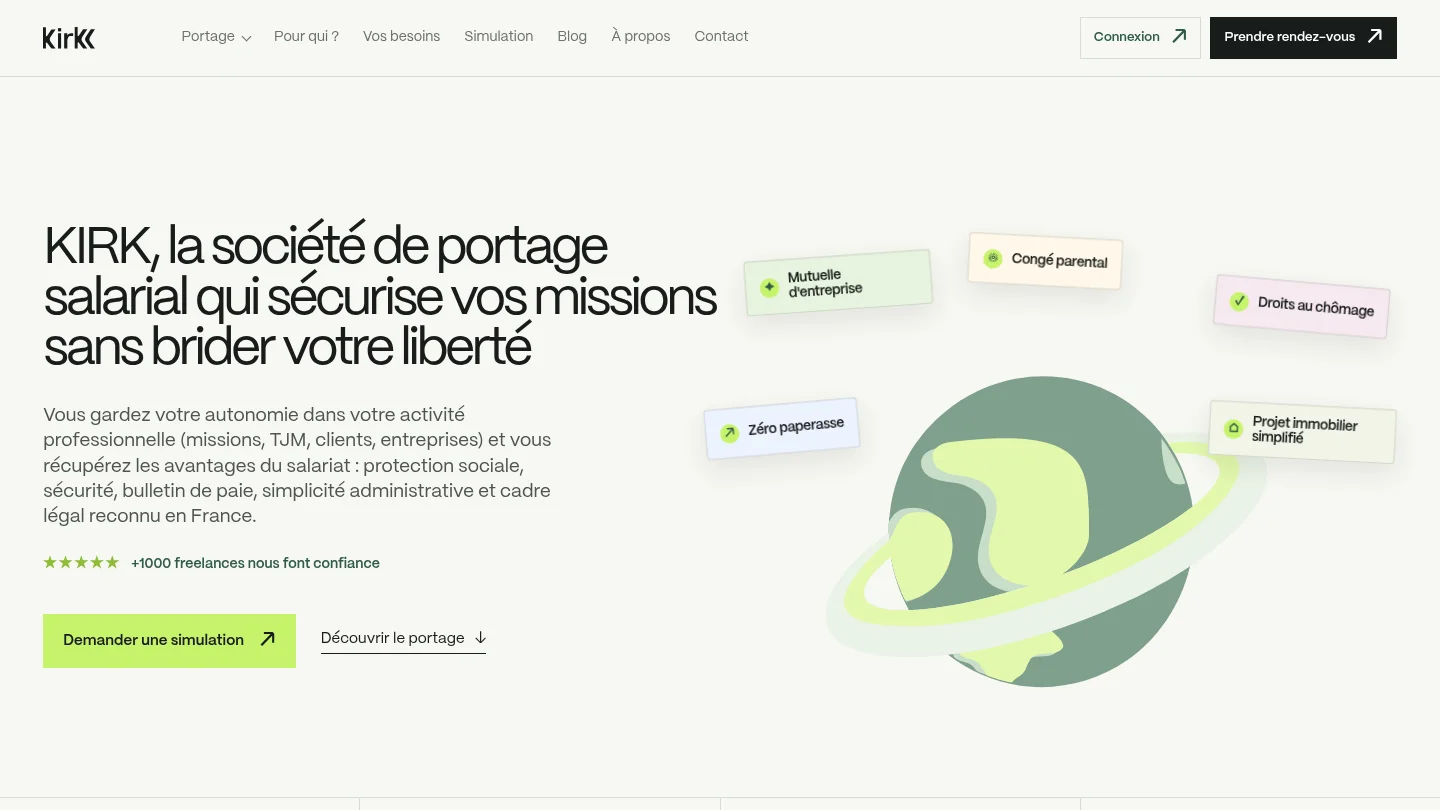
Task: Click the arrow icon on the Connexion button
Action: pyautogui.click(x=1179, y=36)
